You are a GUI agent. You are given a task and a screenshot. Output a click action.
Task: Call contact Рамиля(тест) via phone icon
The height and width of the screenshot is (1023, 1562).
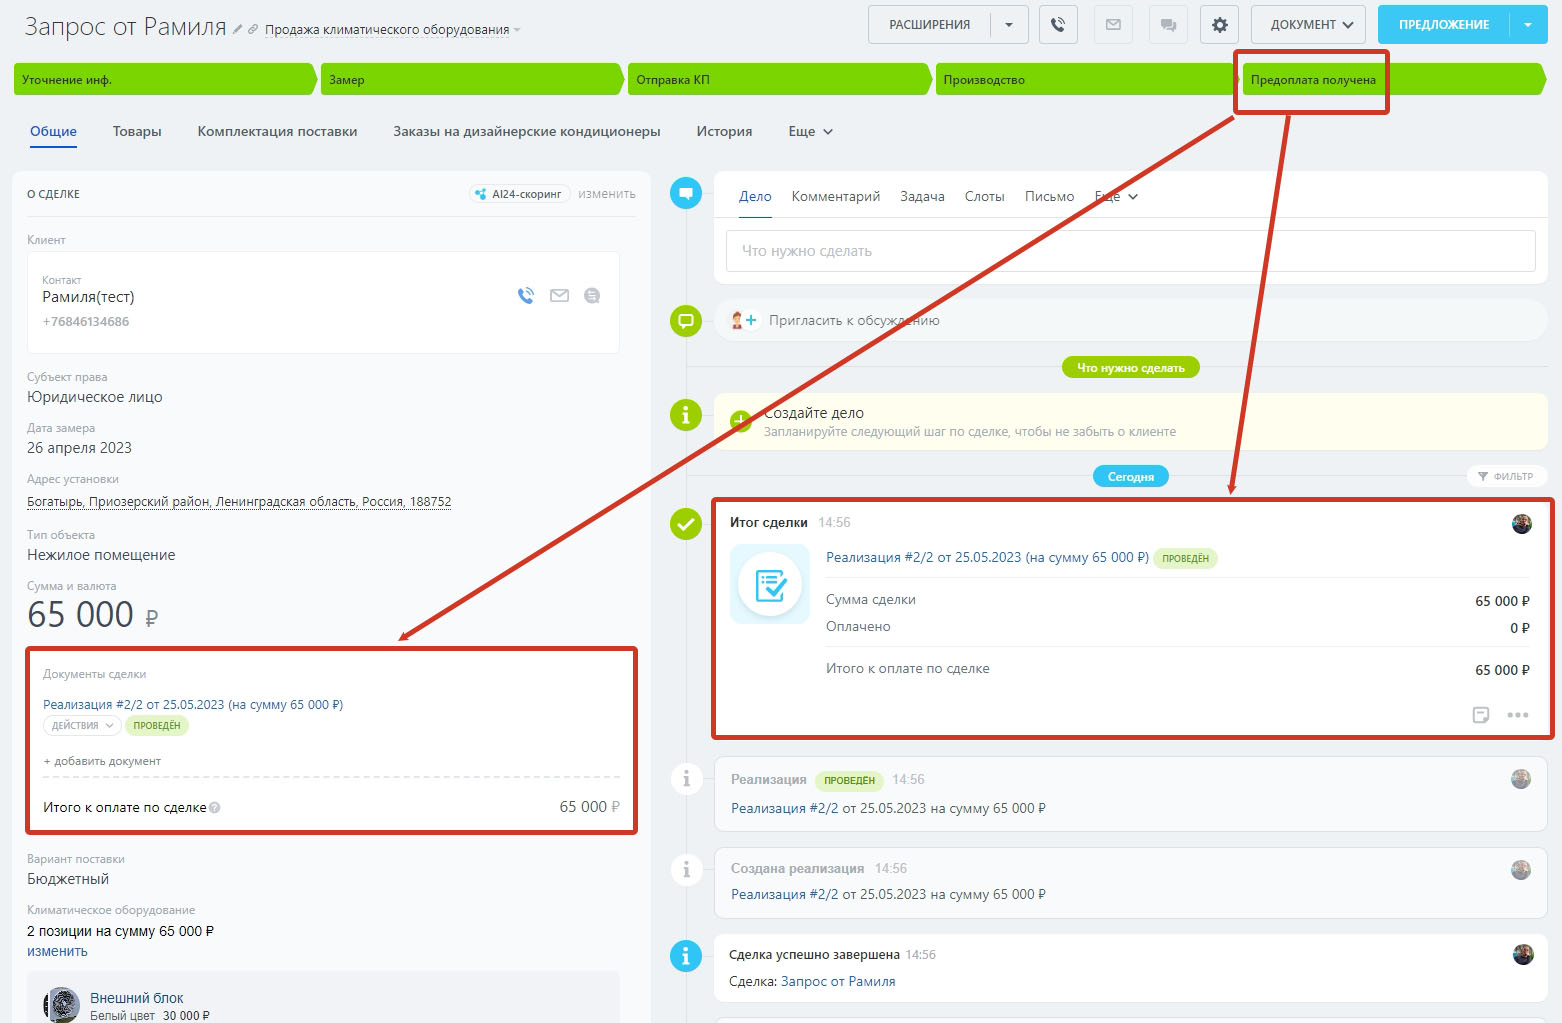(526, 295)
